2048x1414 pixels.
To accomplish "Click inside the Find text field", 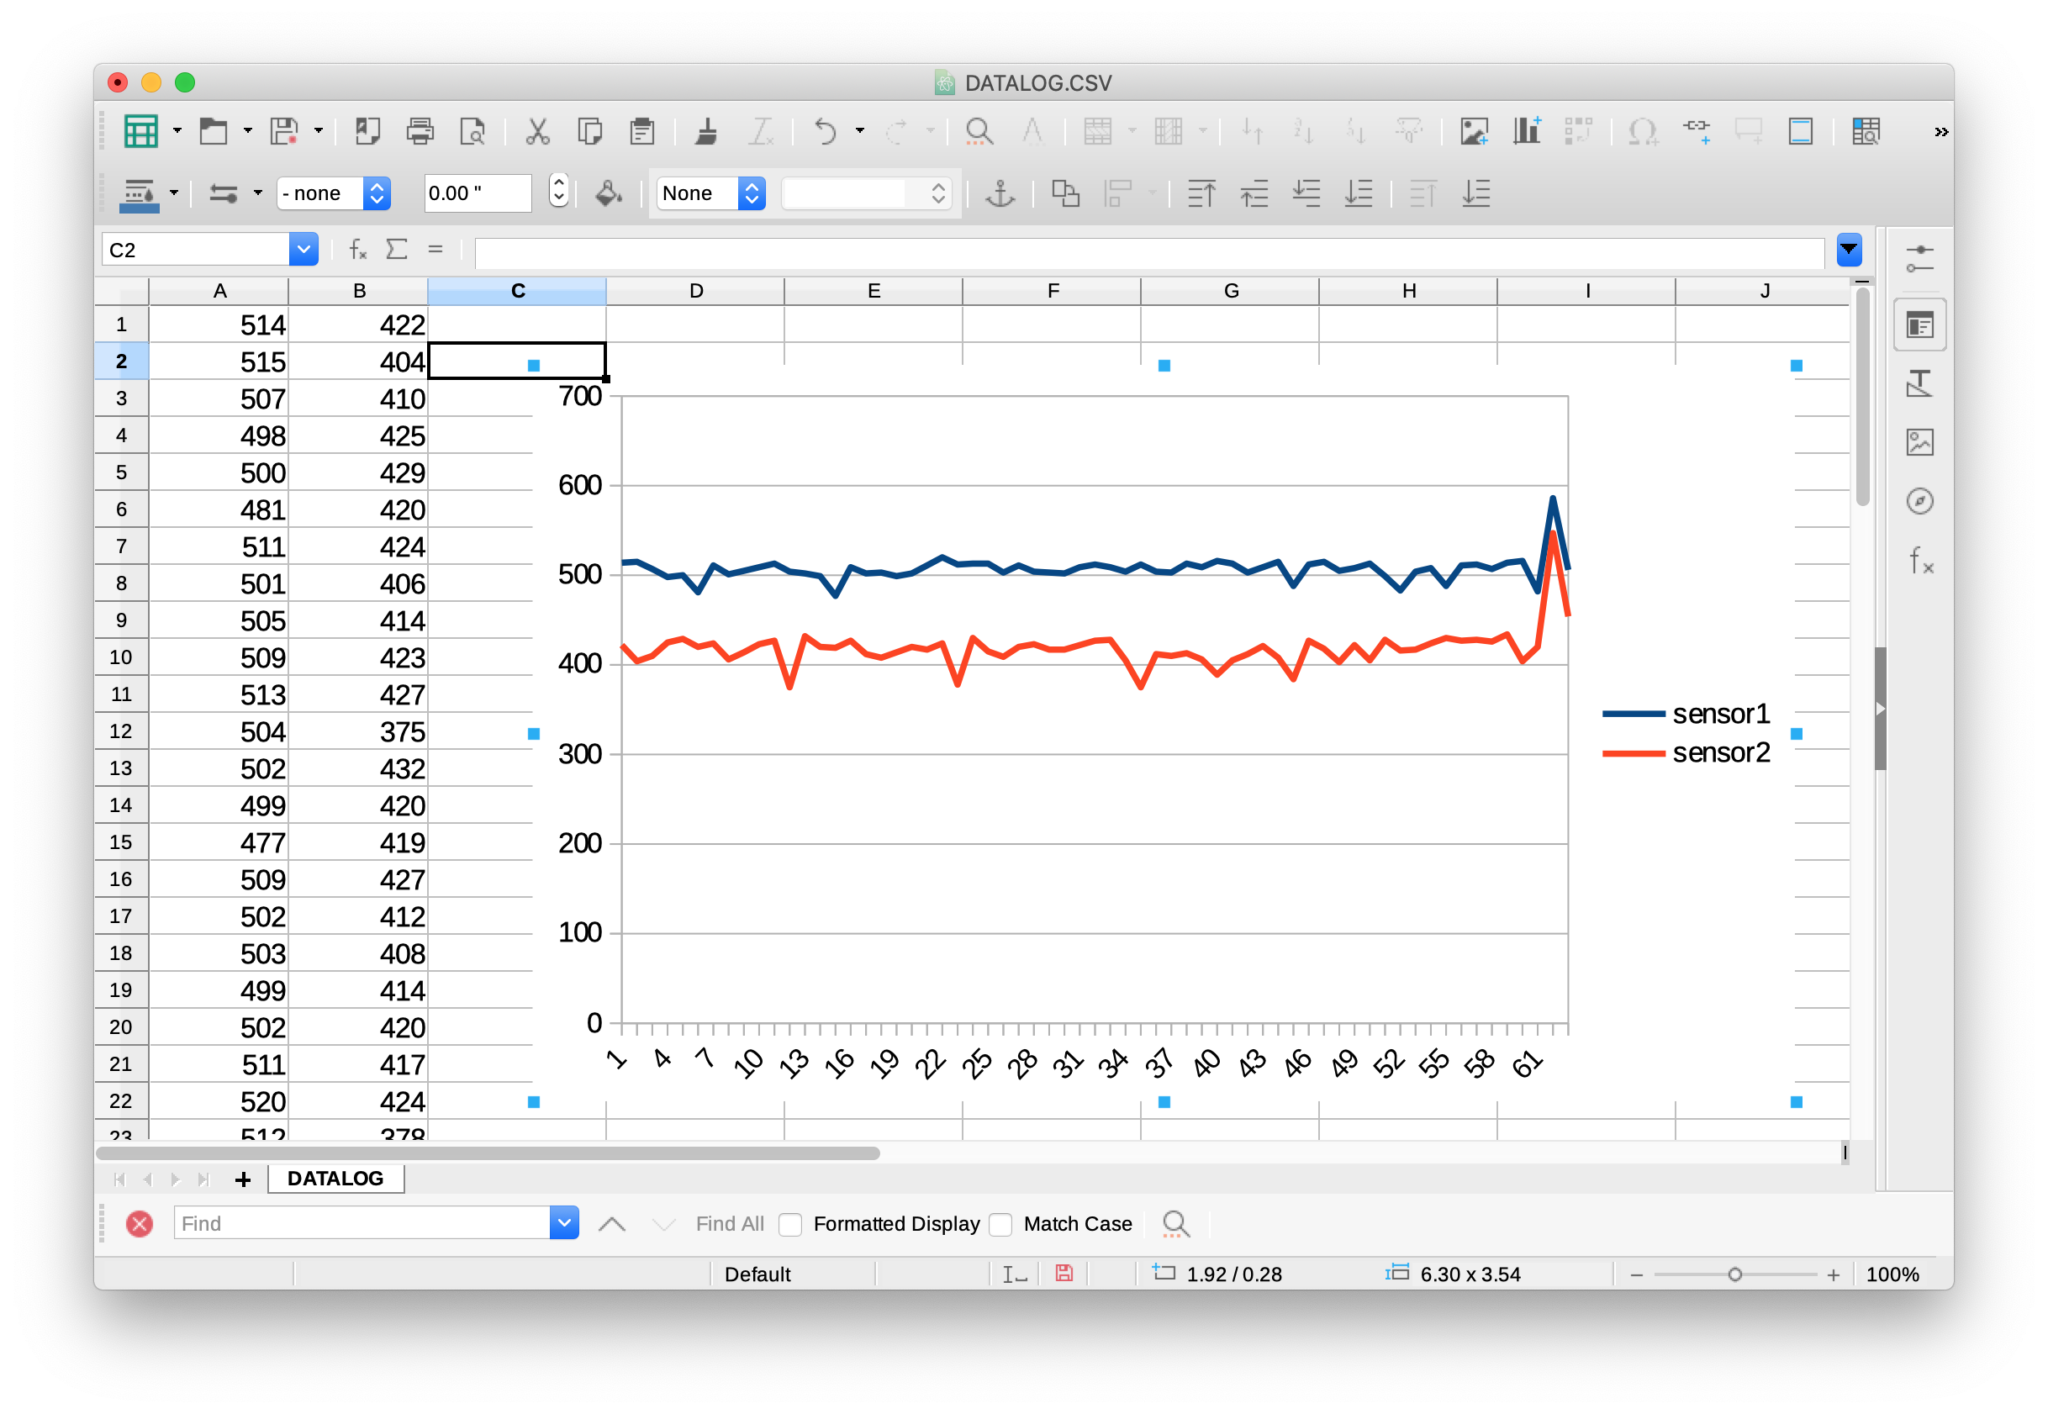I will coord(360,1223).
